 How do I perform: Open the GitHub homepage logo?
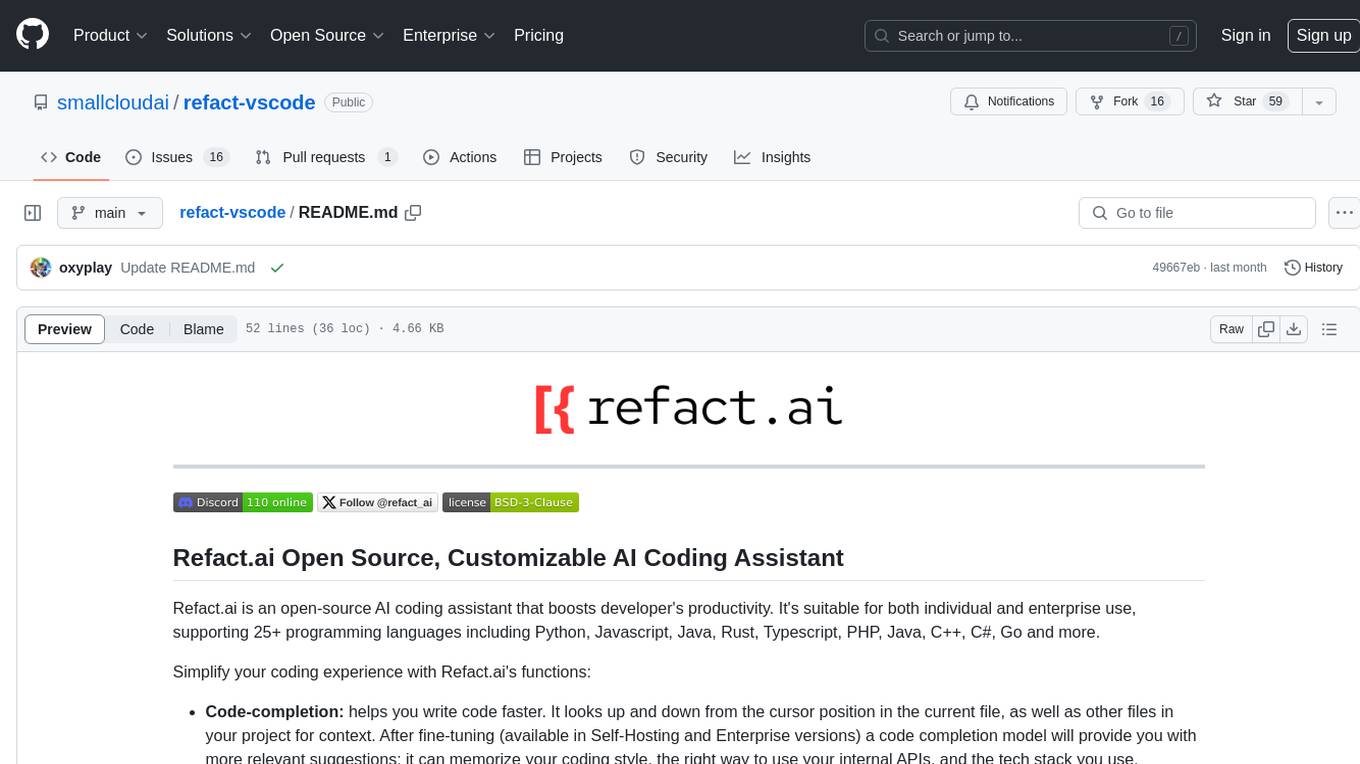[32, 35]
